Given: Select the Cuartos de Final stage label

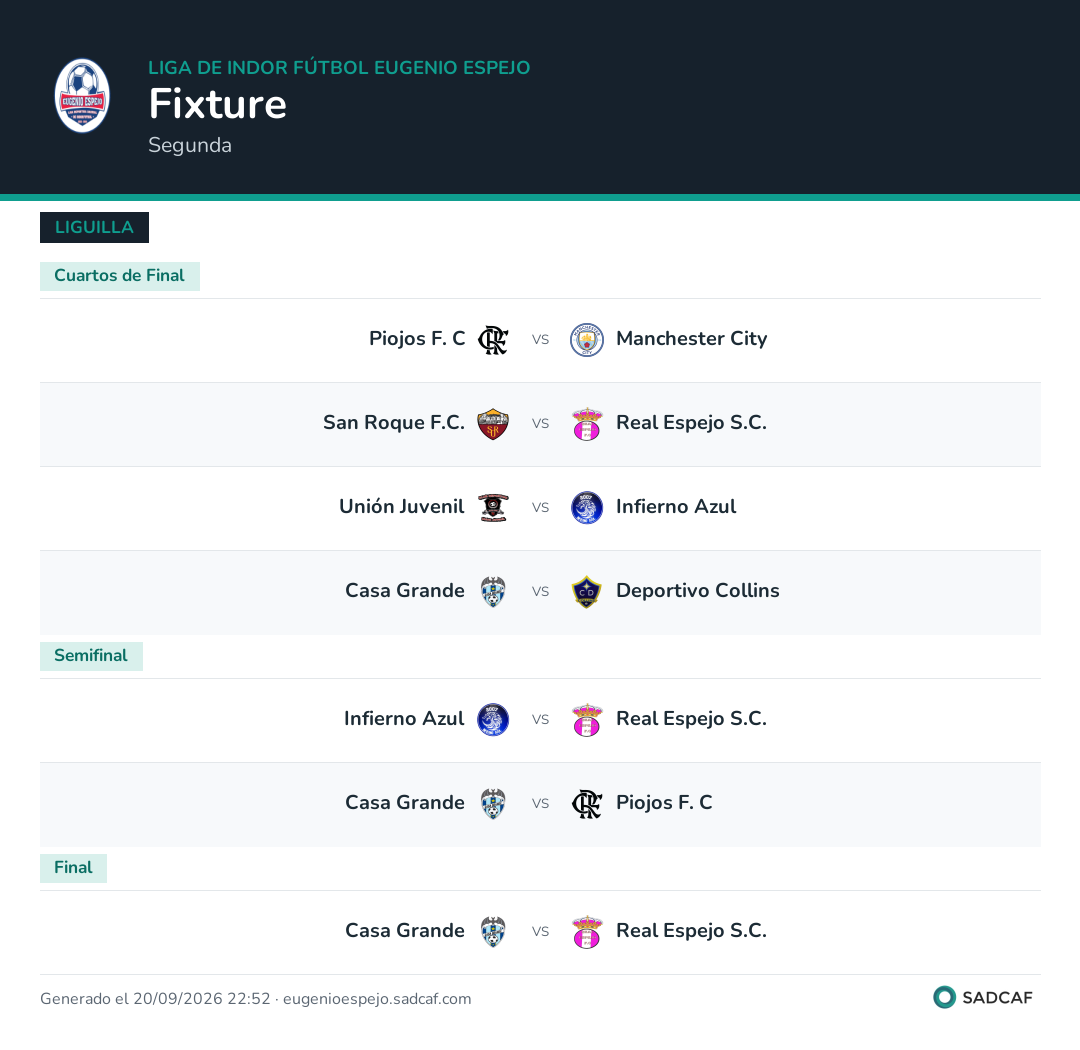Looking at the screenshot, I should tap(120, 276).
